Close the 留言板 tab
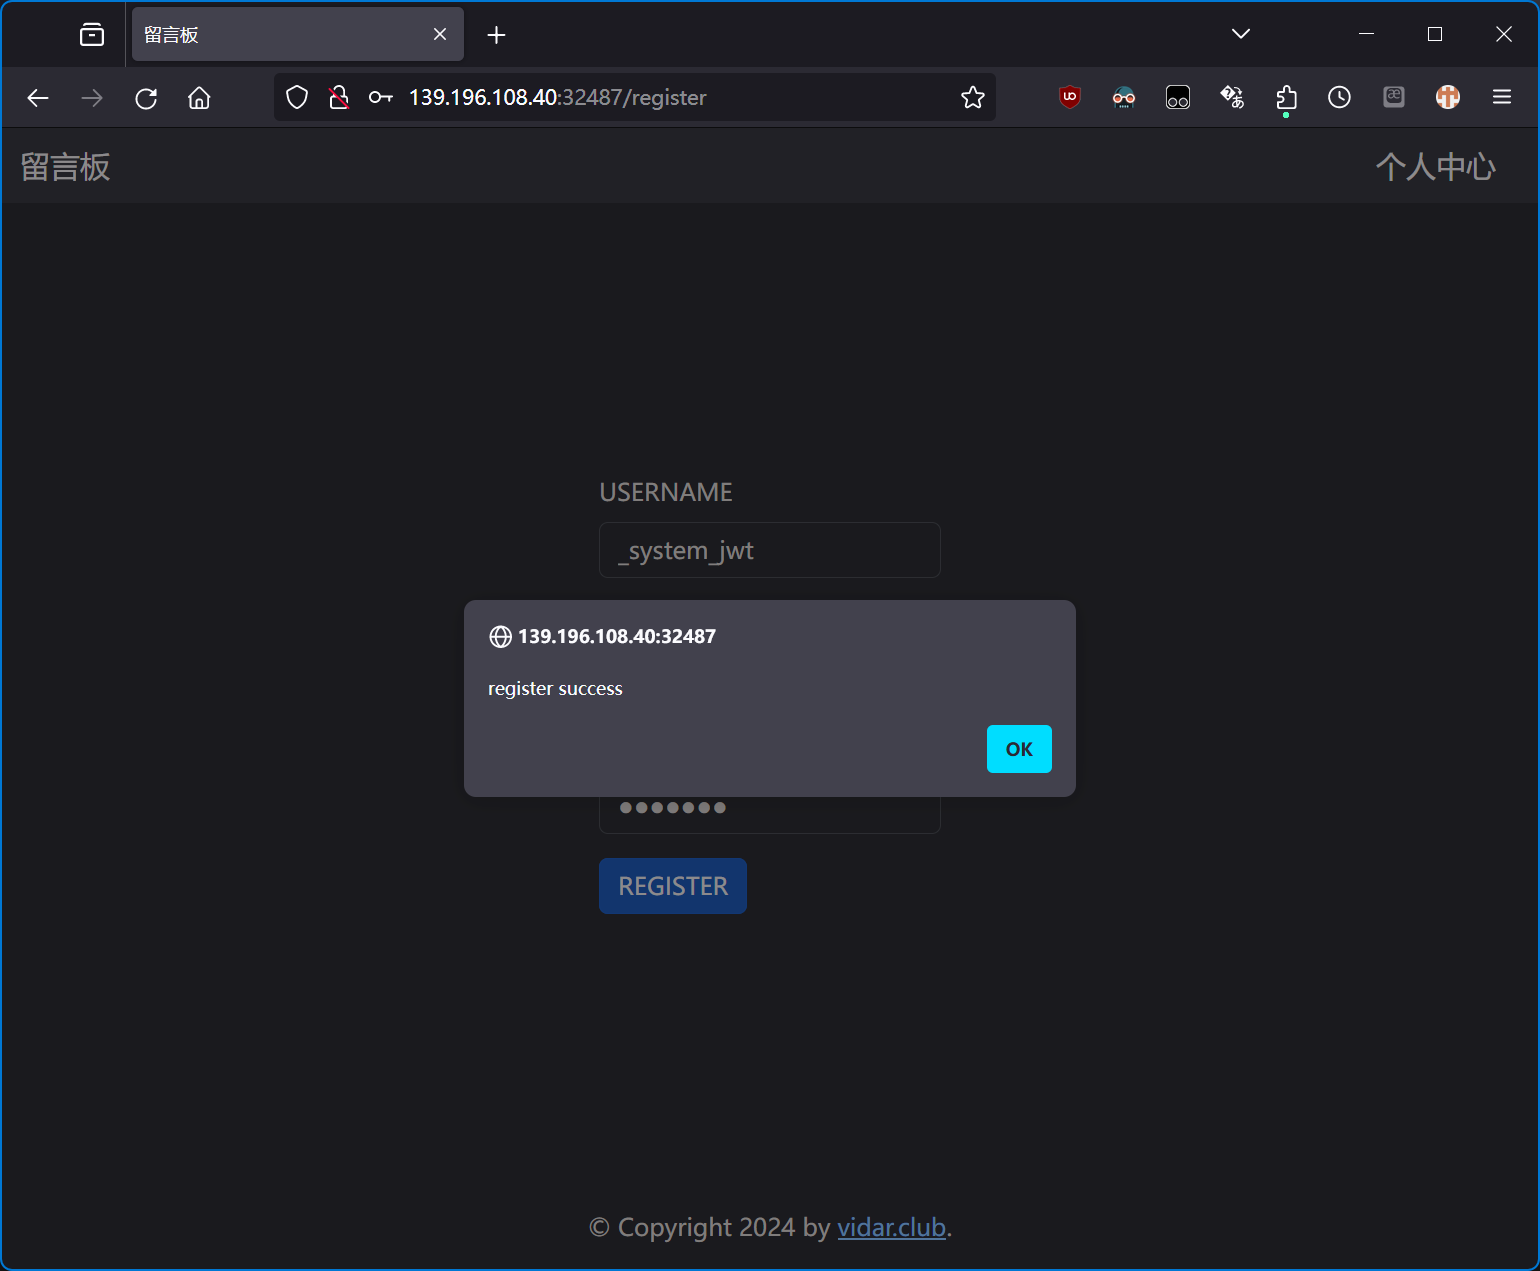This screenshot has width=1540, height=1271. tap(440, 35)
